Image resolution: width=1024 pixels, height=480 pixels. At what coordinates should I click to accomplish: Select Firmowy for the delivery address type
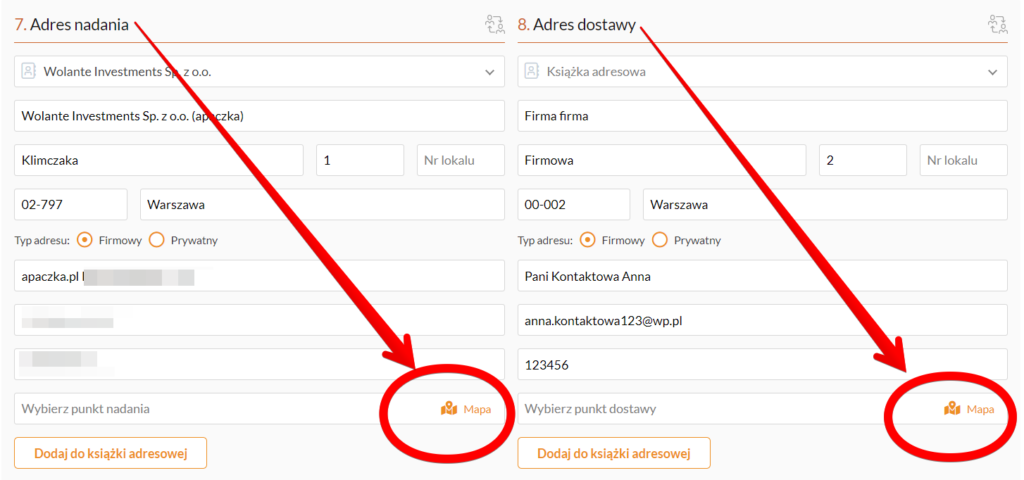click(588, 240)
